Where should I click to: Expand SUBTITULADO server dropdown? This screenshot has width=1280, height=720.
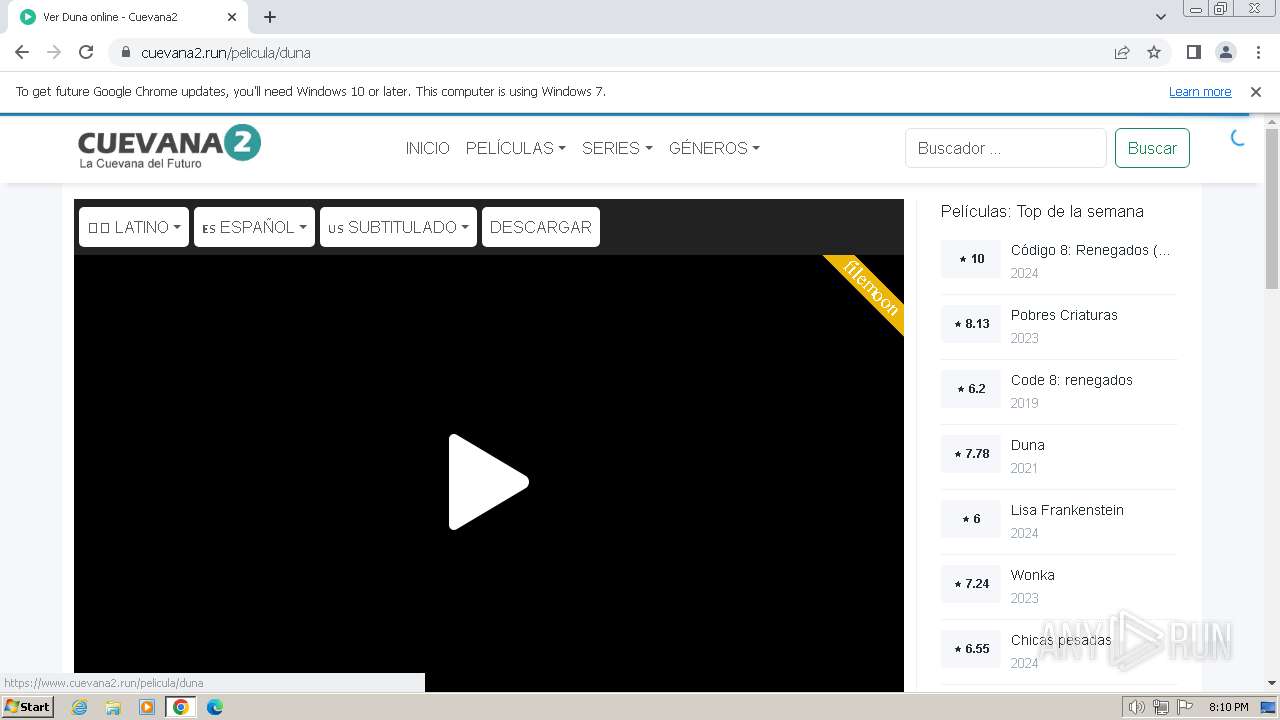coord(398,227)
